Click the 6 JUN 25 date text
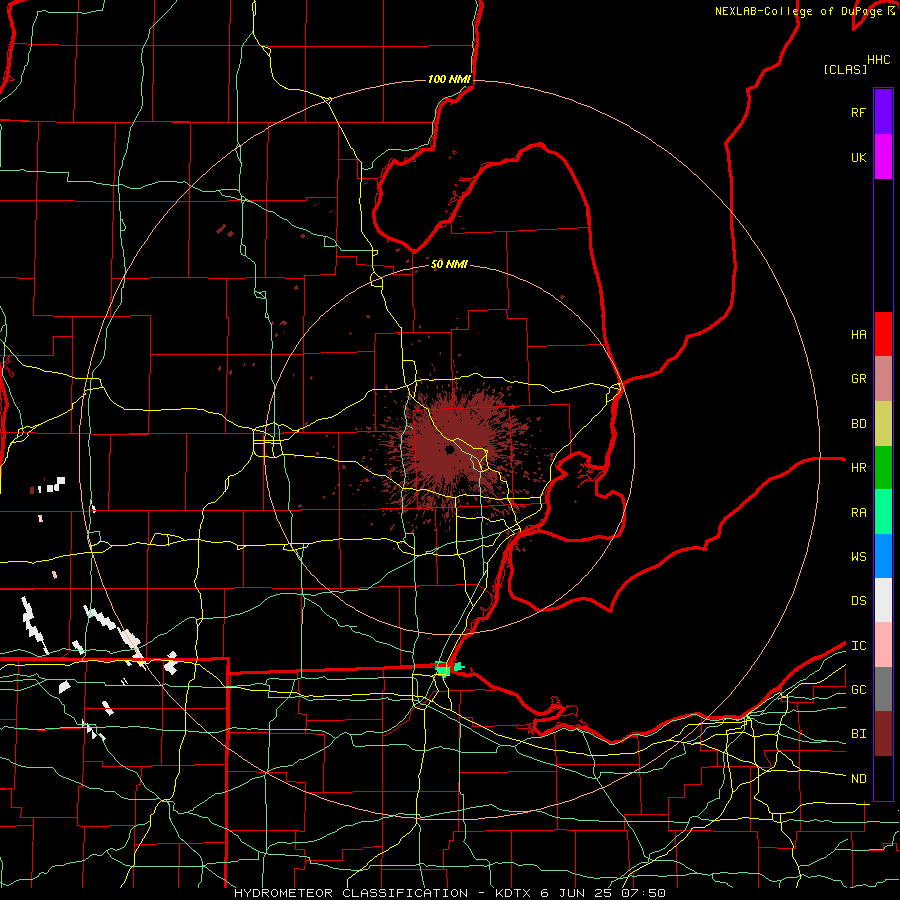This screenshot has width=900, height=900. click(x=578, y=893)
